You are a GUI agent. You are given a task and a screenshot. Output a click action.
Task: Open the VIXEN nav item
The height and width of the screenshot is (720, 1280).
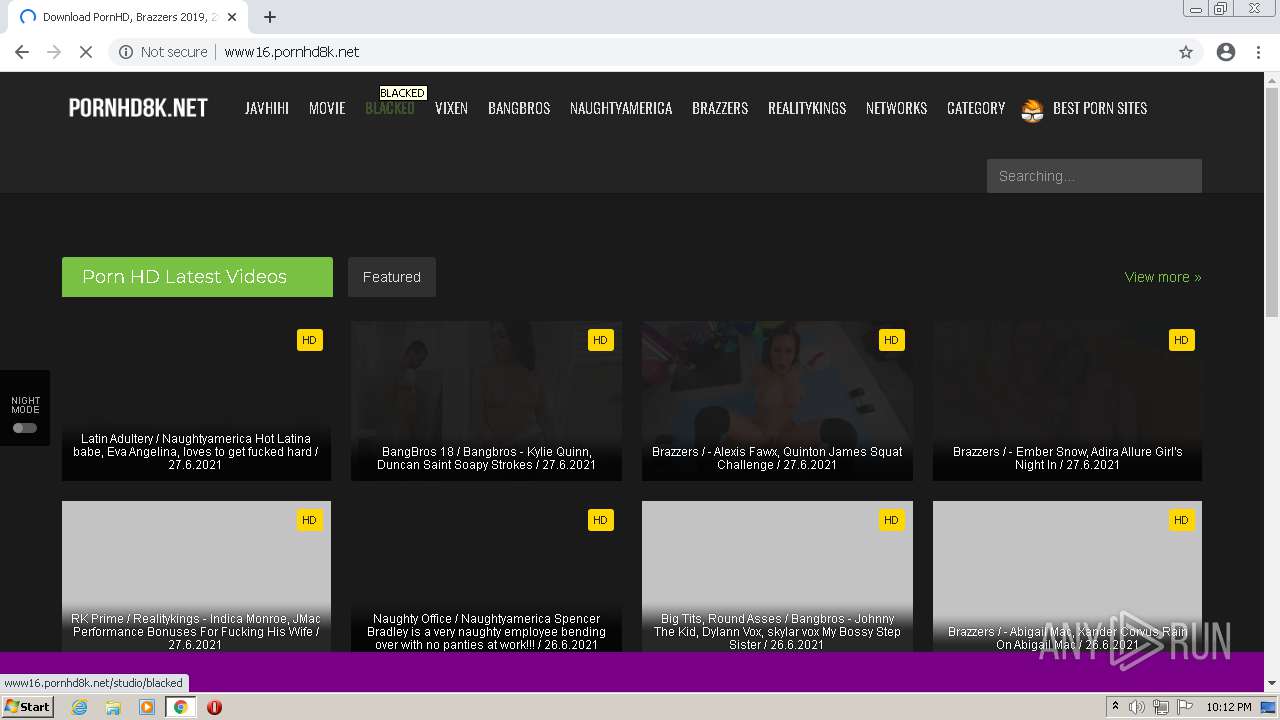click(x=451, y=108)
